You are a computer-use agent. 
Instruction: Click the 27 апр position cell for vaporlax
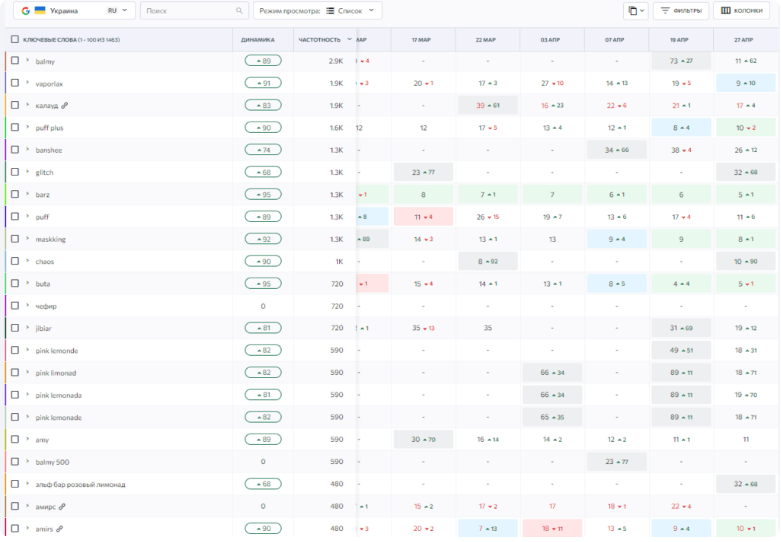click(746, 83)
